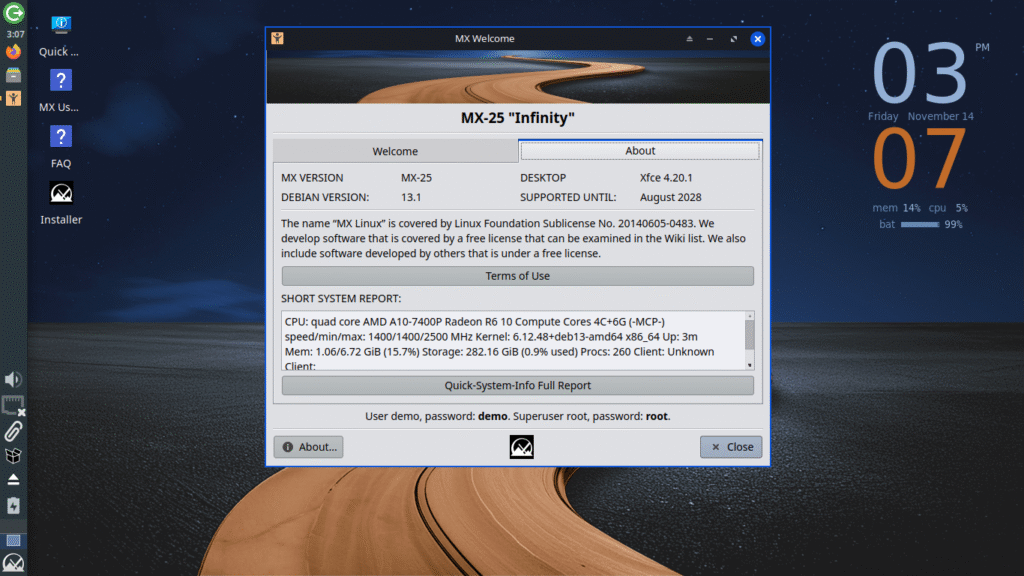
Task: Open Quick-System-Info Full Report
Action: coord(517,385)
